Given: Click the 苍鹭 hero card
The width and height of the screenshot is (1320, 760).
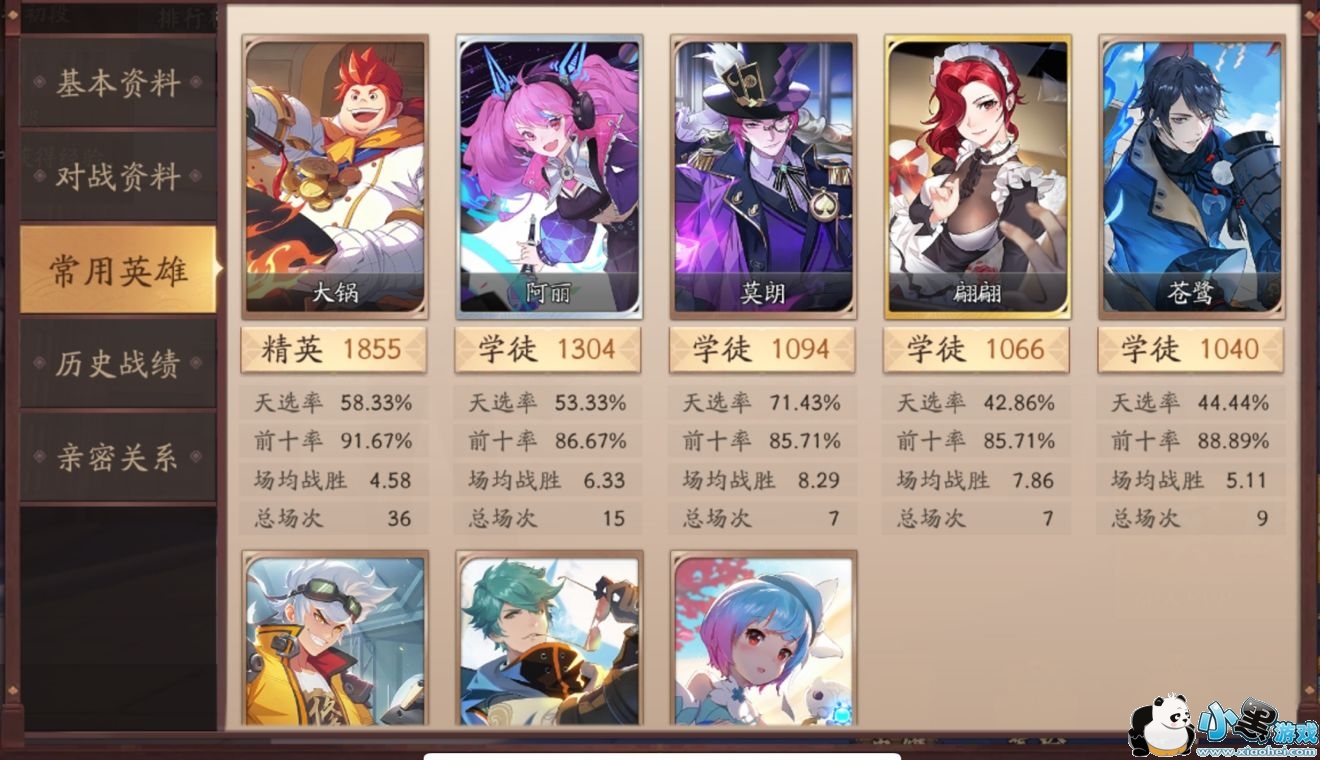Looking at the screenshot, I should point(1191,177).
